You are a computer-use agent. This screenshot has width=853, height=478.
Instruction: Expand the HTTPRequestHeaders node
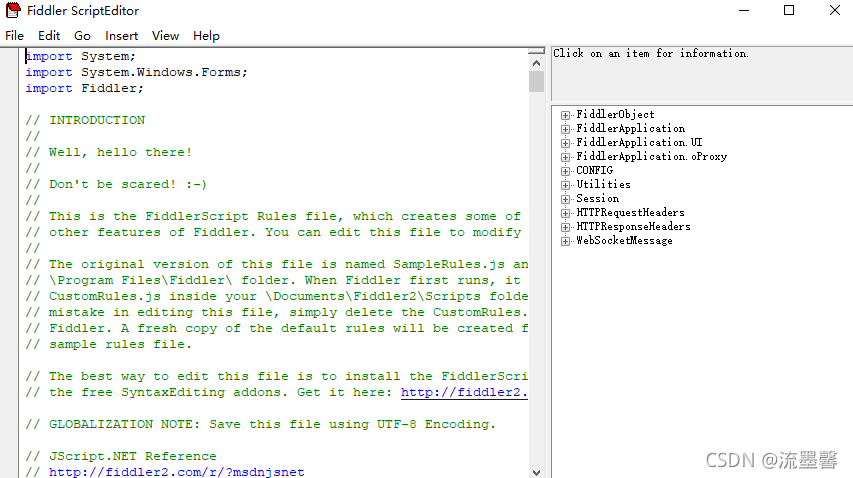pyautogui.click(x=566, y=213)
